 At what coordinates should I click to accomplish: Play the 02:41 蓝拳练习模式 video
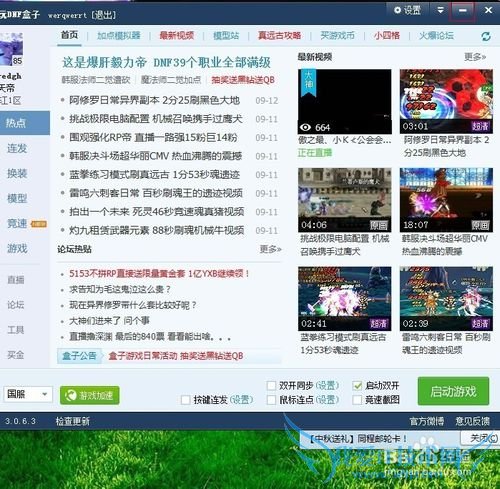coord(344,299)
